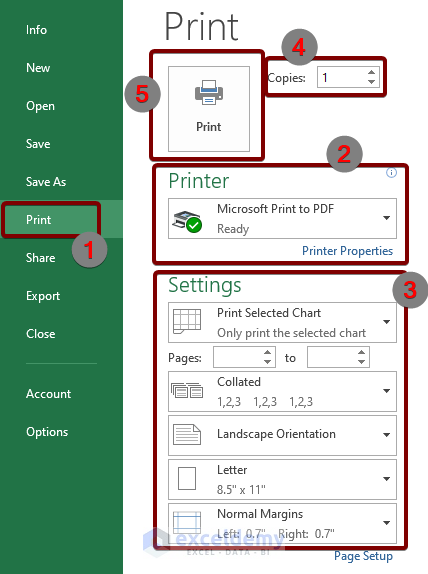The width and height of the screenshot is (428, 574).
Task: Increment the ending page number
Action: click(x=362, y=353)
